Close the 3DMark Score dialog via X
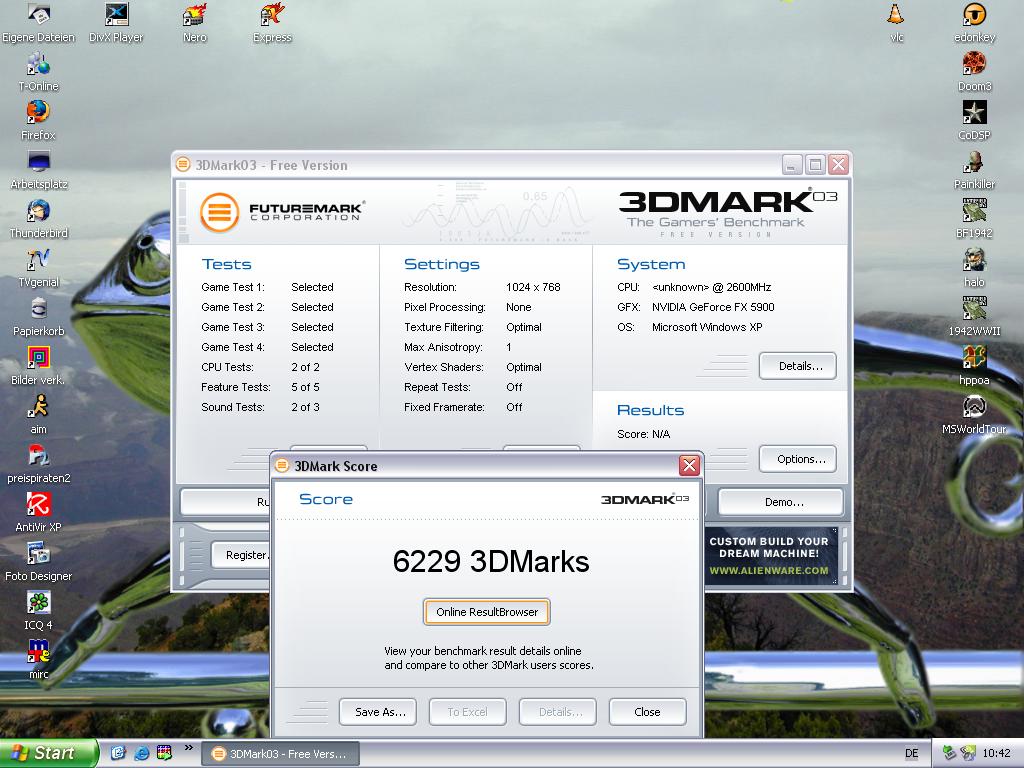 689,466
